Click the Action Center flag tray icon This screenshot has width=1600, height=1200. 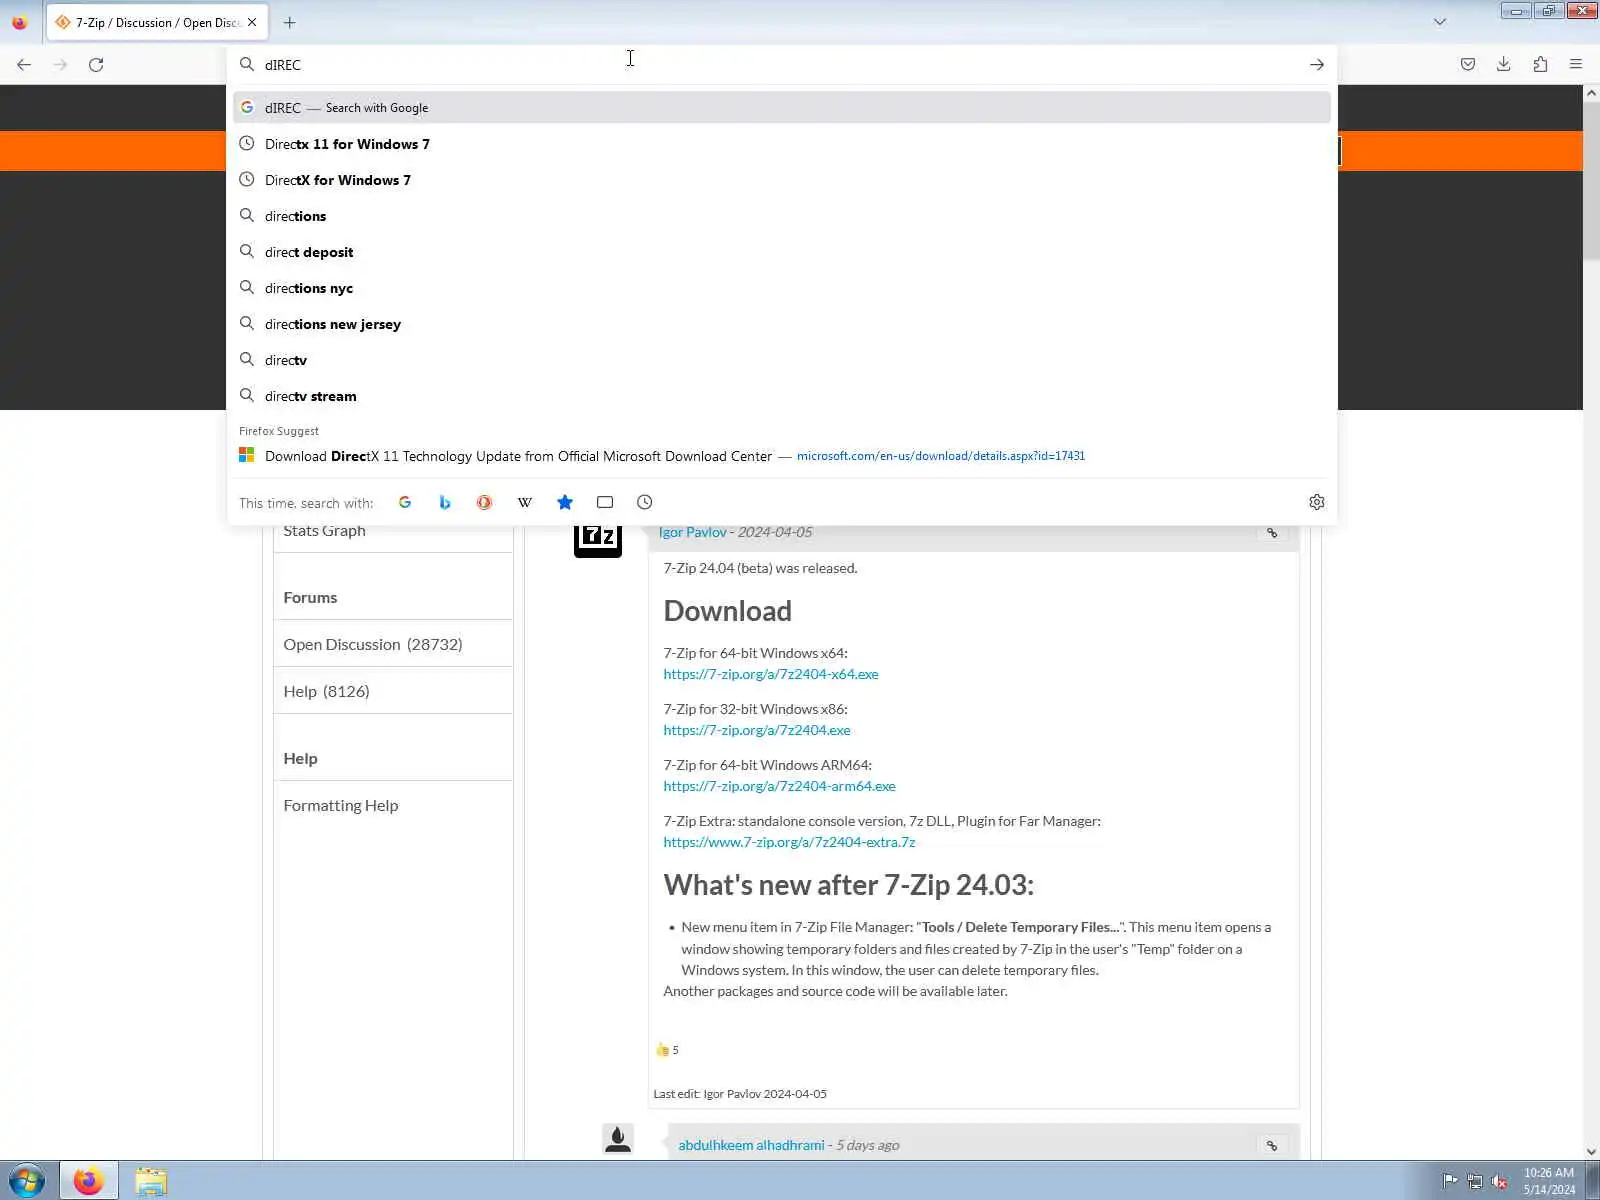[1450, 1181]
